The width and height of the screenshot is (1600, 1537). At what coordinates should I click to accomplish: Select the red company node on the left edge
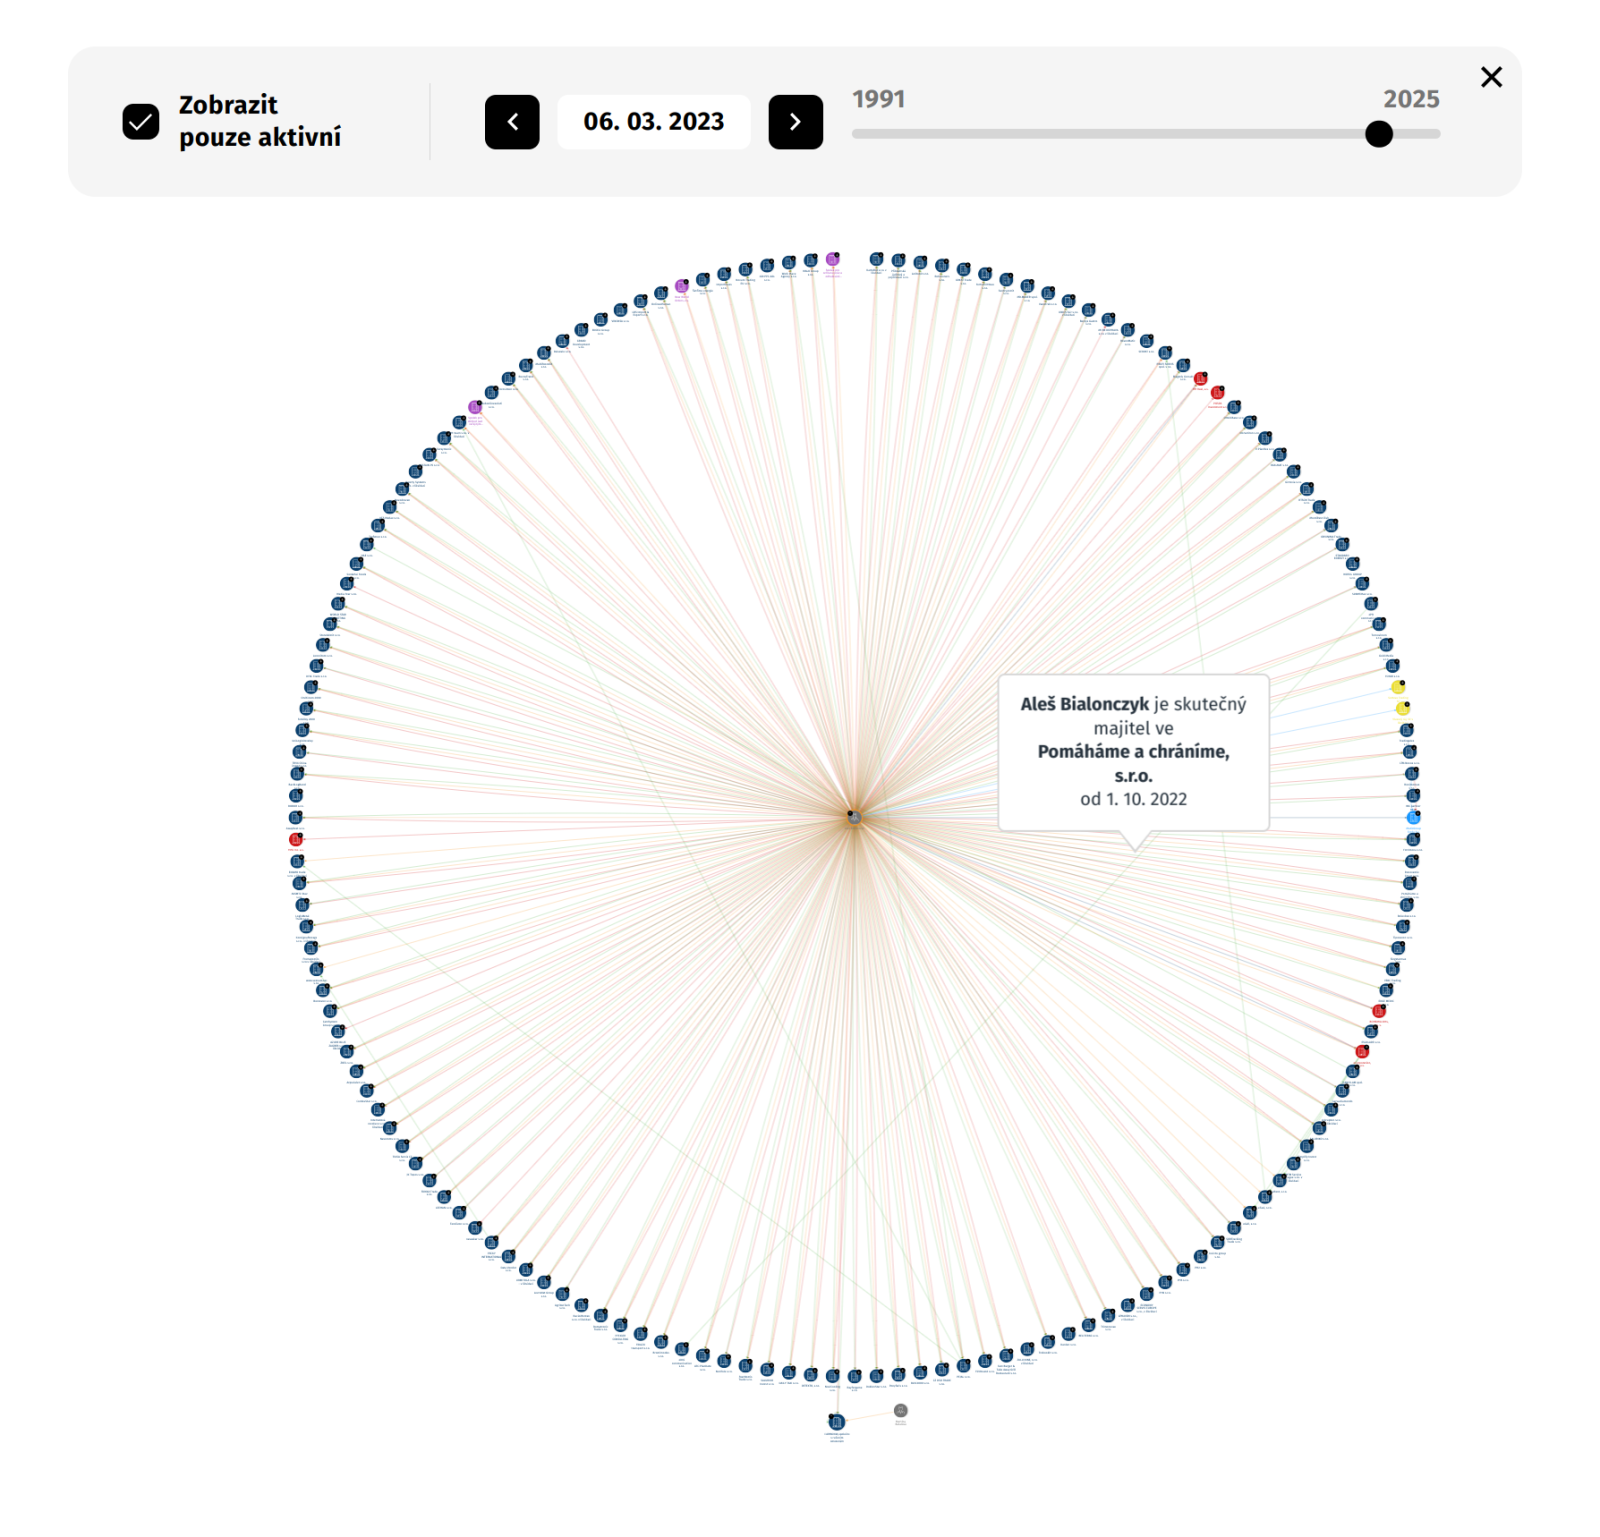pyautogui.click(x=296, y=839)
